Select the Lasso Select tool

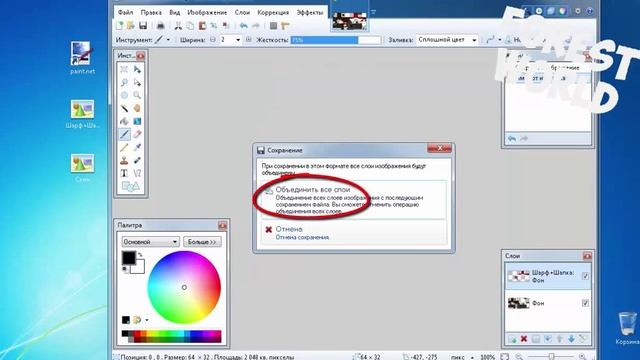(124, 82)
